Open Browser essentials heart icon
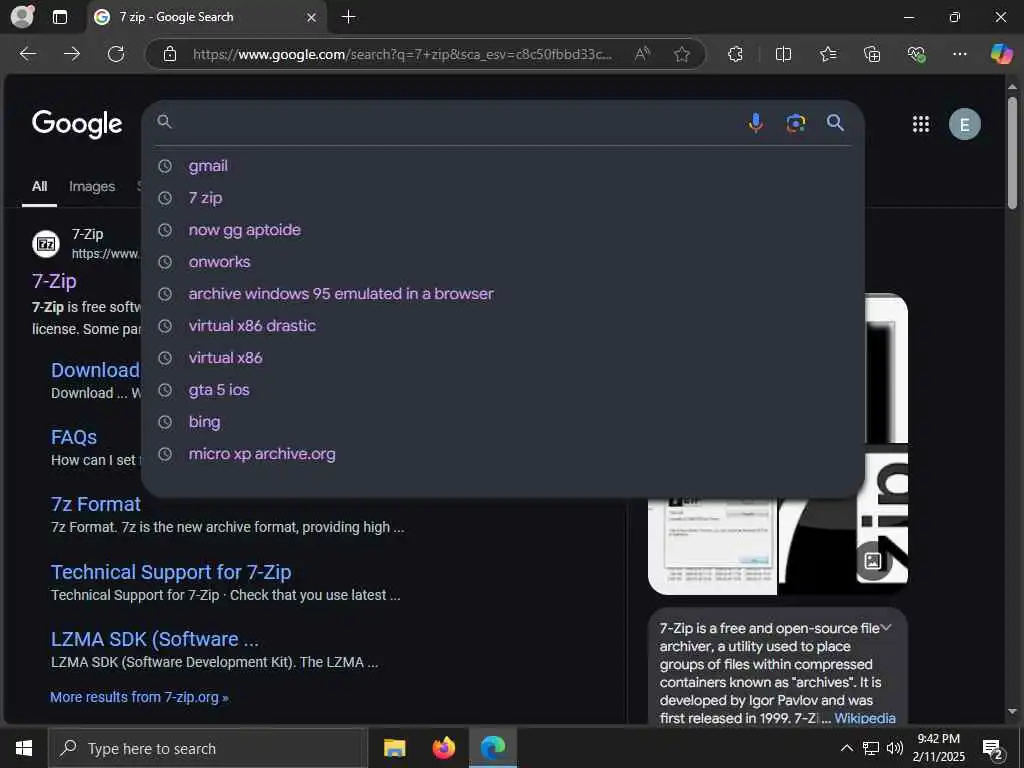Image resolution: width=1024 pixels, height=768 pixels. click(x=916, y=54)
